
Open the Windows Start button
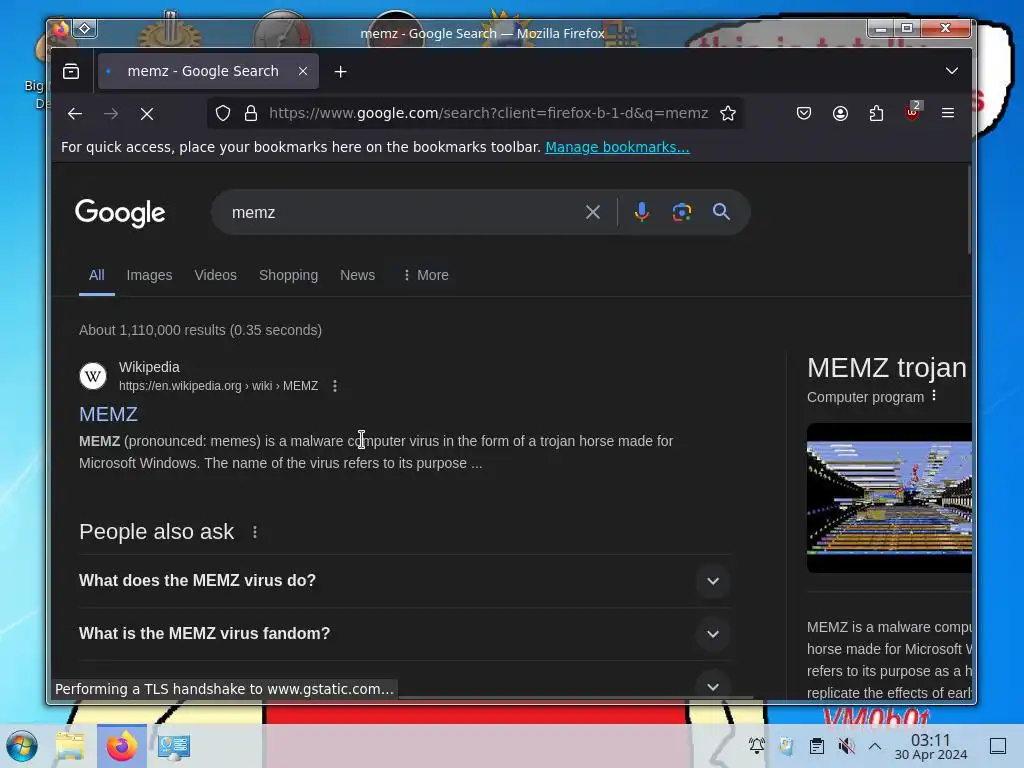pos(22,746)
